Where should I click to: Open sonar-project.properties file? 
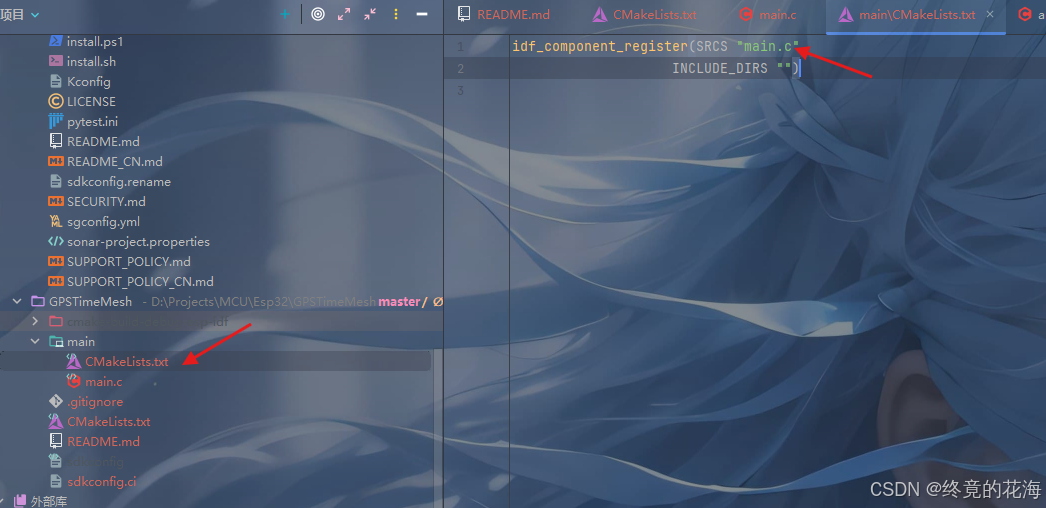point(138,241)
